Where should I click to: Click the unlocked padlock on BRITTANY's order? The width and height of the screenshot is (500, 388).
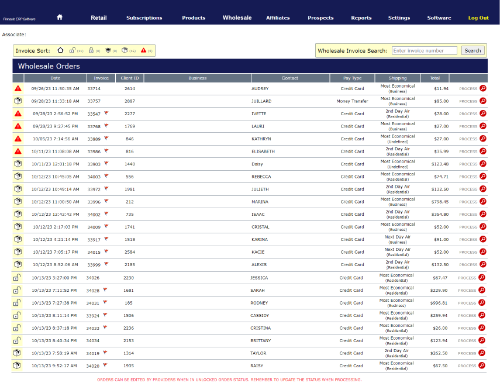click(x=17, y=340)
